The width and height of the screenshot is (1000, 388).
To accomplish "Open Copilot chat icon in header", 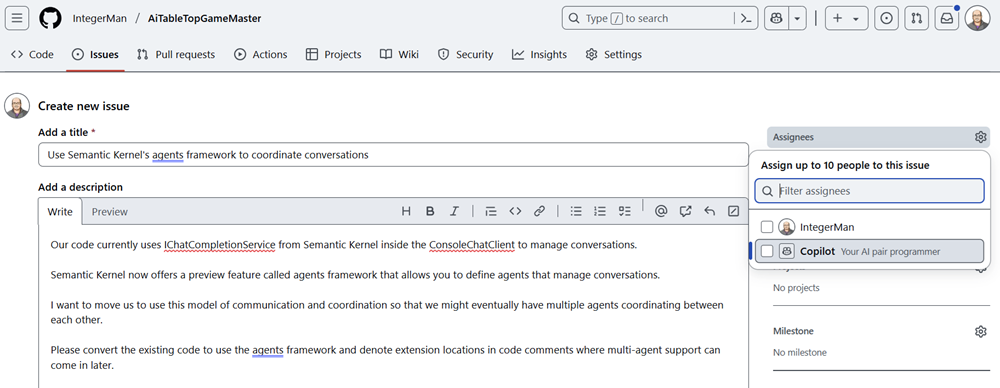I will [777, 19].
